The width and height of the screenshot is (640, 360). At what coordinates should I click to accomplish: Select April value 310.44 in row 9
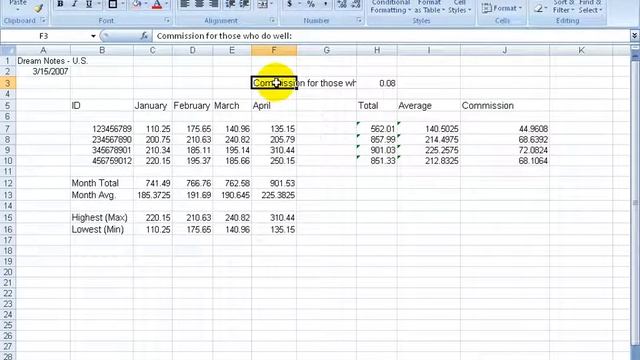click(273, 150)
